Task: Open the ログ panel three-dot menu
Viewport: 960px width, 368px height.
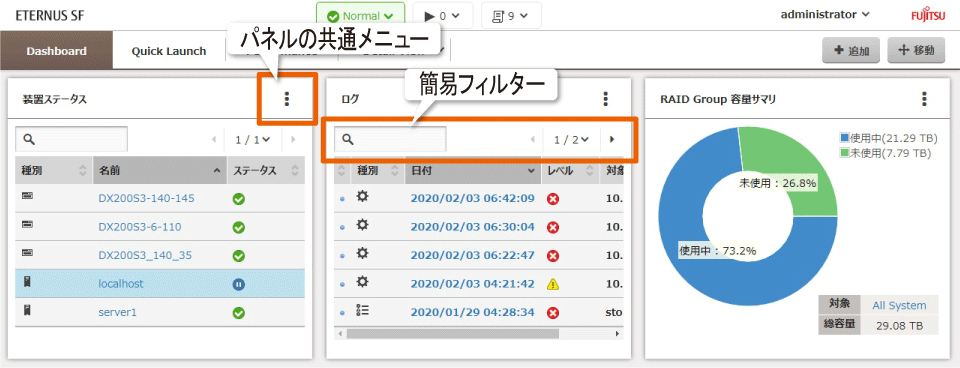Action: tap(606, 99)
